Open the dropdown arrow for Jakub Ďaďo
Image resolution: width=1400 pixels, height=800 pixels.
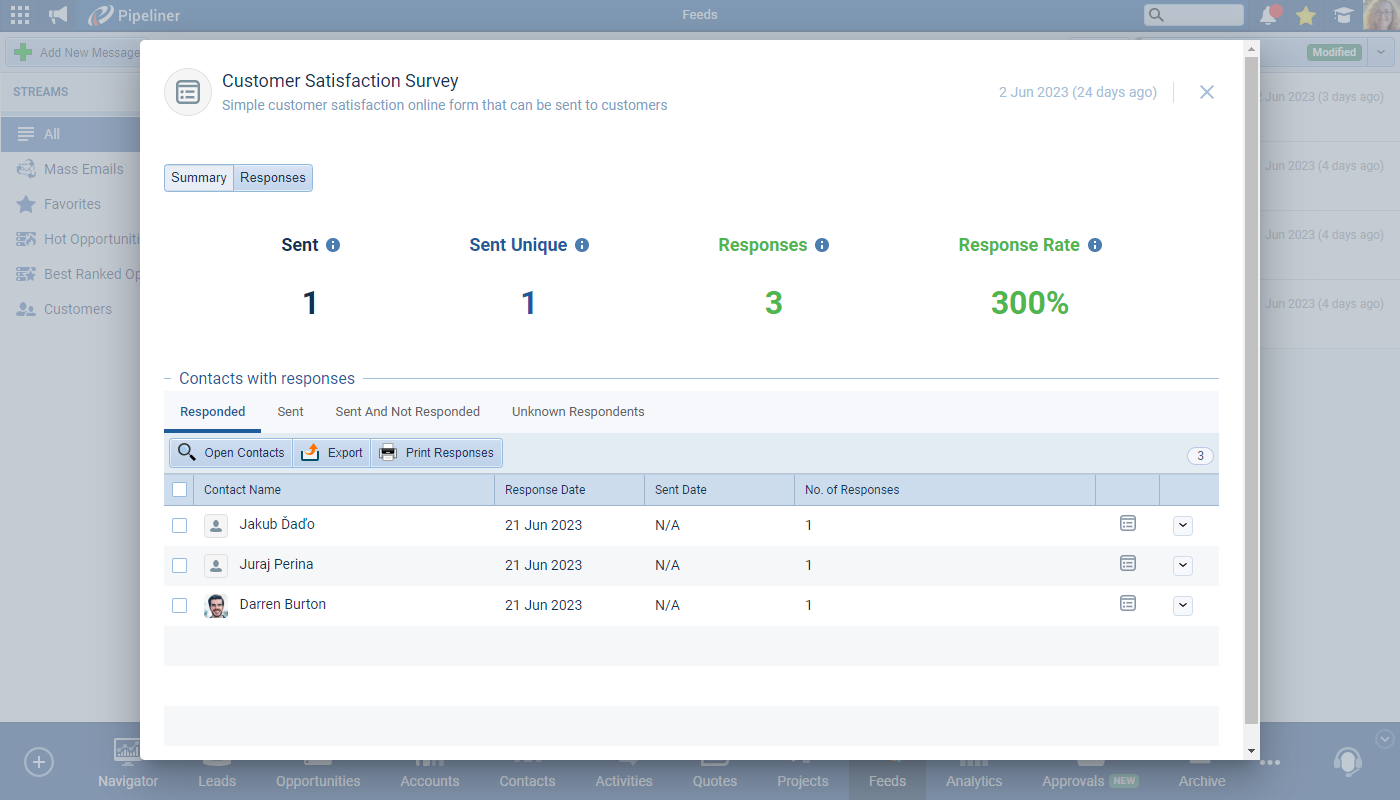1183,525
